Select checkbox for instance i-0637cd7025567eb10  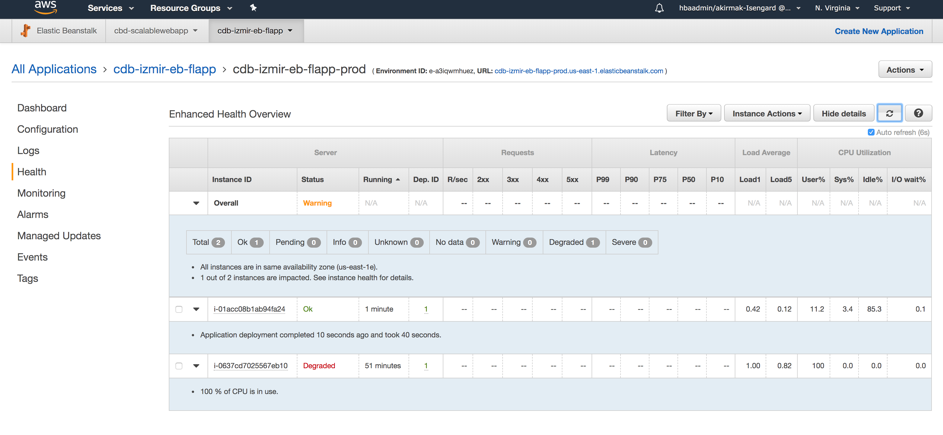179,366
